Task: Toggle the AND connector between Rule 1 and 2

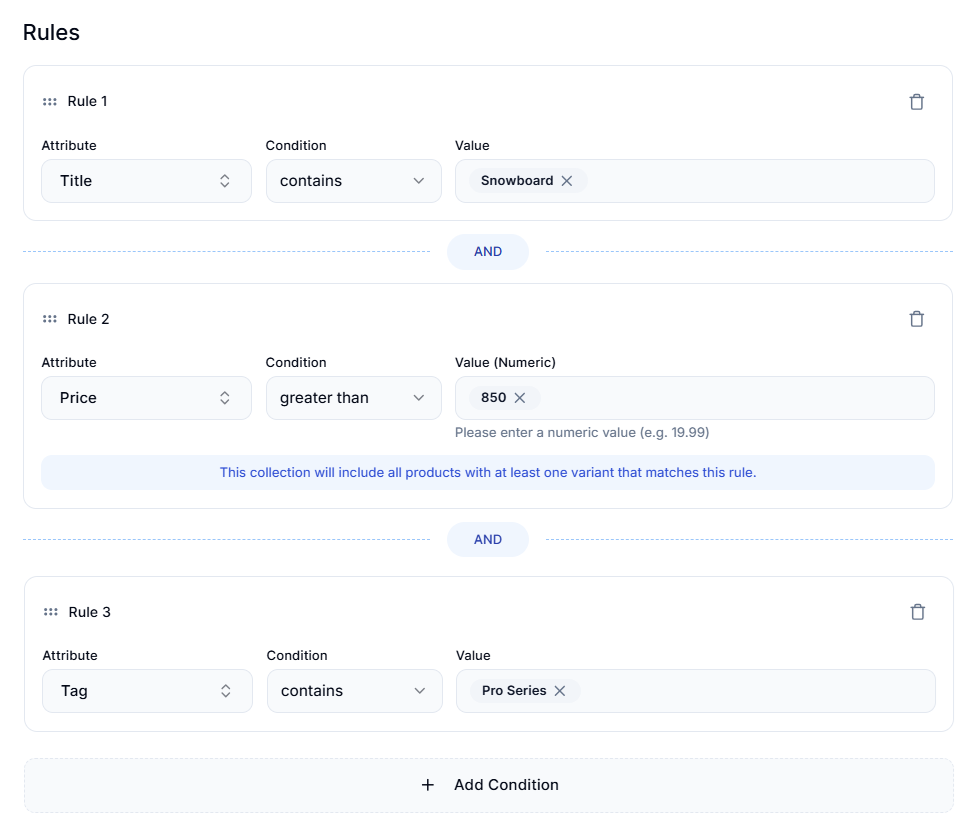Action: click(487, 251)
